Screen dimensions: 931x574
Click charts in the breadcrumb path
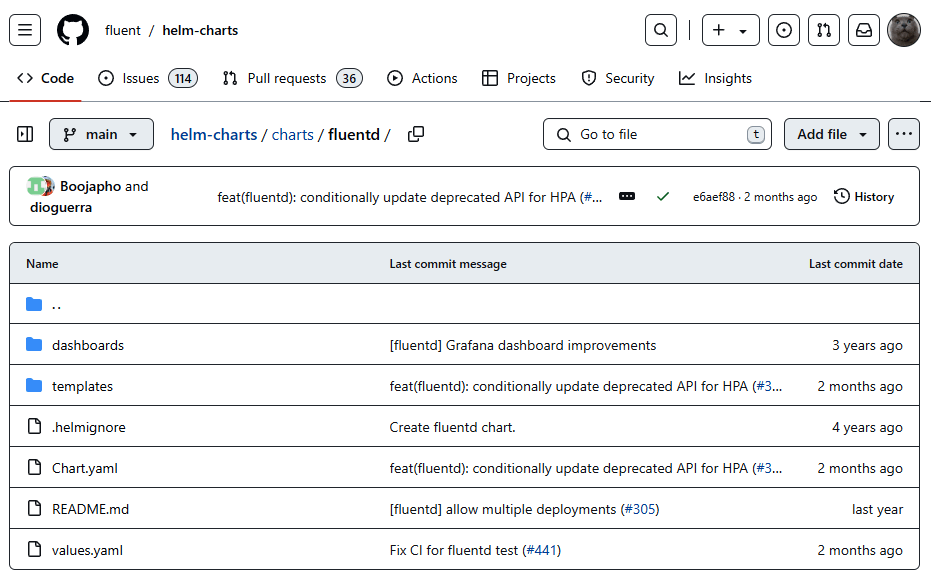click(x=293, y=135)
